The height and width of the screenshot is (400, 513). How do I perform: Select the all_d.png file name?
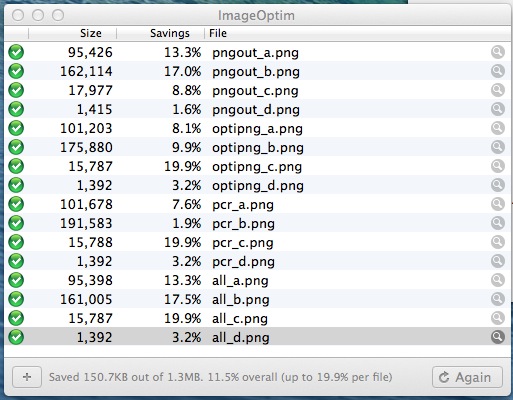tap(241, 338)
